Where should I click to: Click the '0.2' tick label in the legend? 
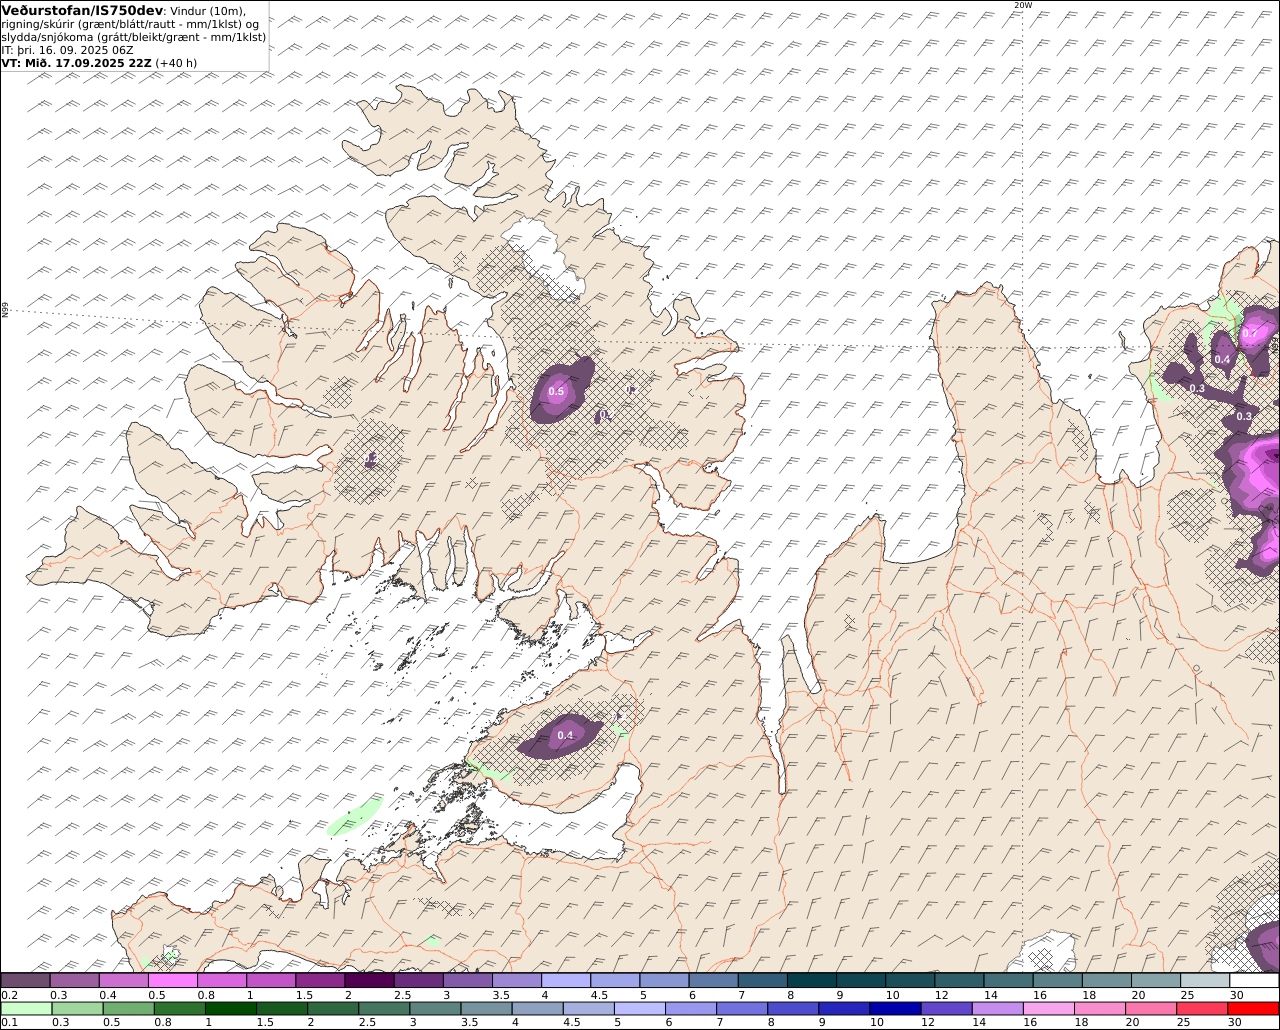pos(9,995)
